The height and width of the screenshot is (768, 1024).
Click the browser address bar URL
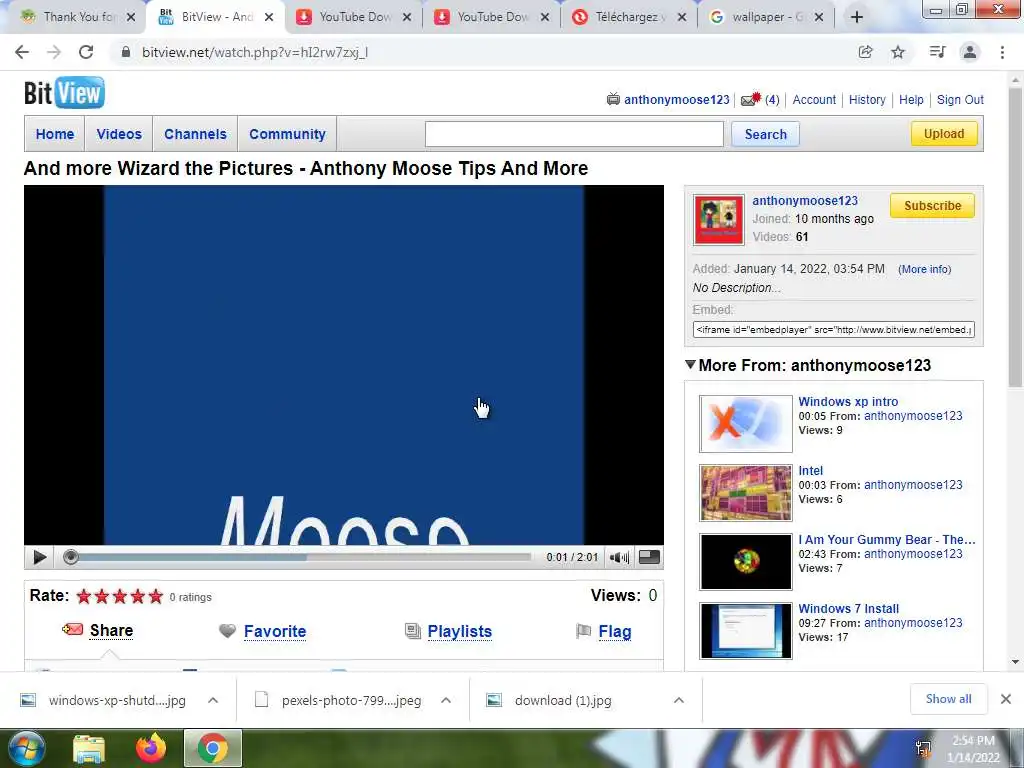(x=255, y=52)
